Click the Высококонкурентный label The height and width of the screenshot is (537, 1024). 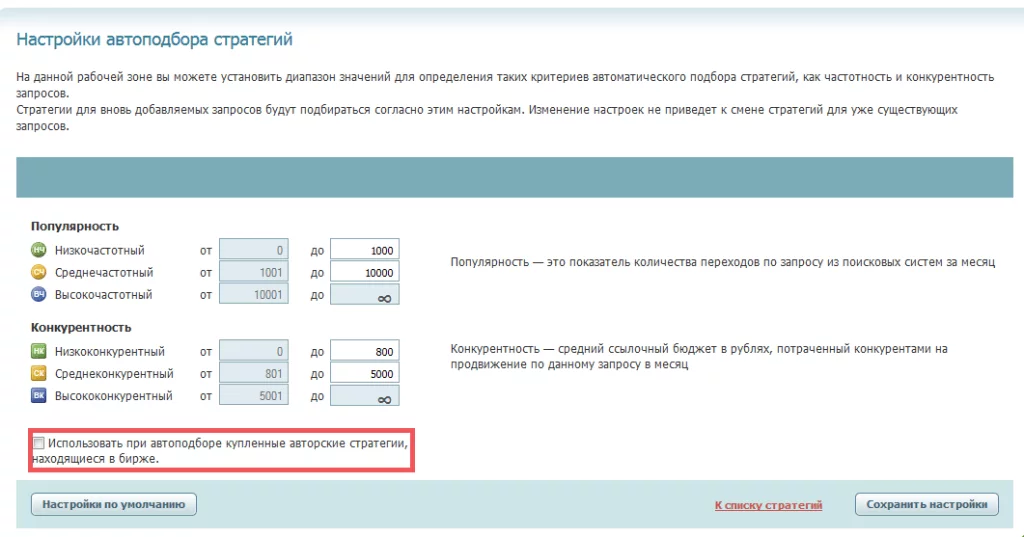(x=114, y=396)
